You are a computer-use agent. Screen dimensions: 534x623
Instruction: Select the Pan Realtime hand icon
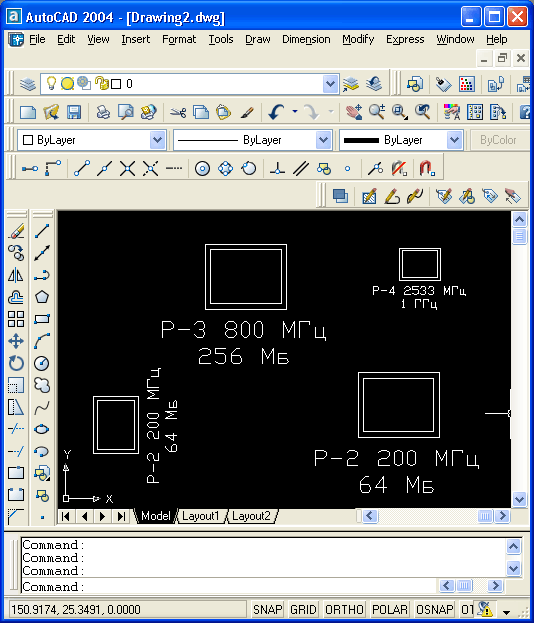pyautogui.click(x=354, y=112)
